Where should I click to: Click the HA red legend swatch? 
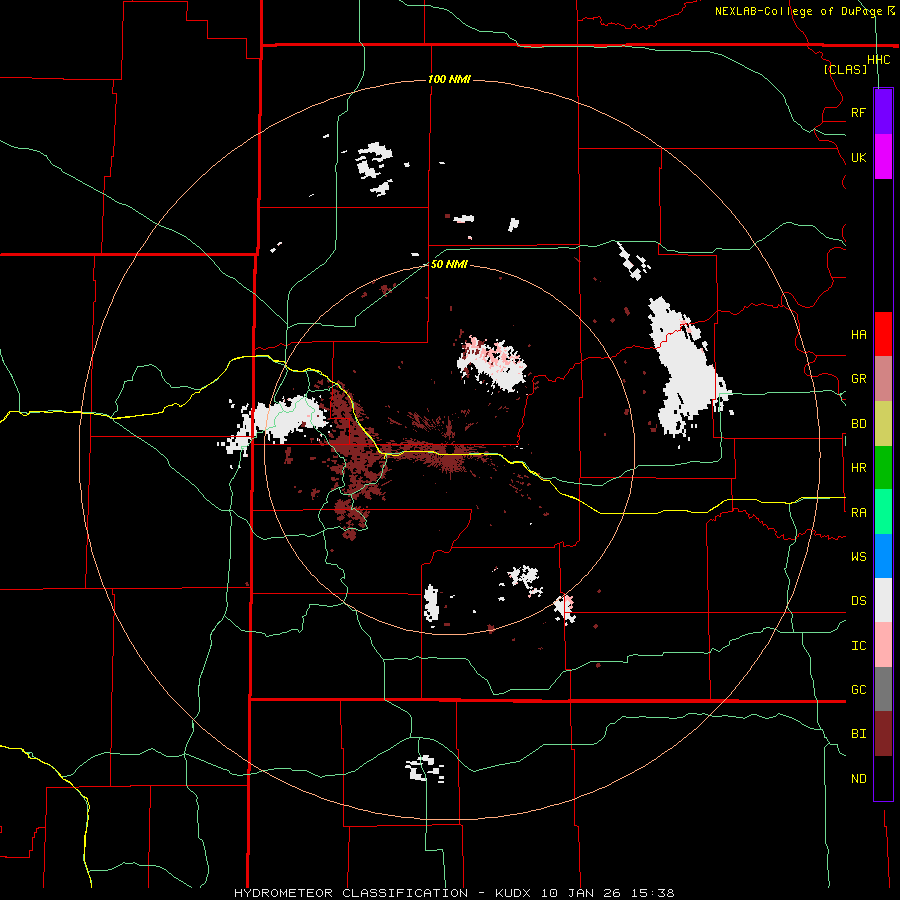tap(883, 334)
